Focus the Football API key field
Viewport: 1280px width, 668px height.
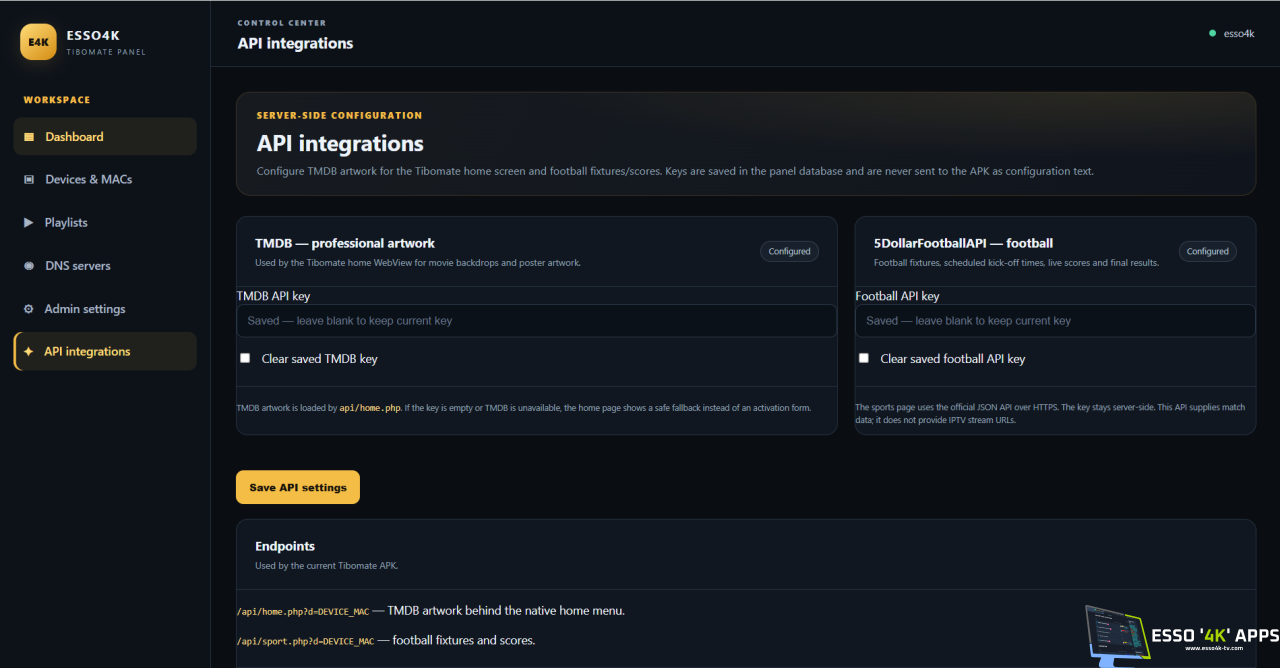(1055, 321)
